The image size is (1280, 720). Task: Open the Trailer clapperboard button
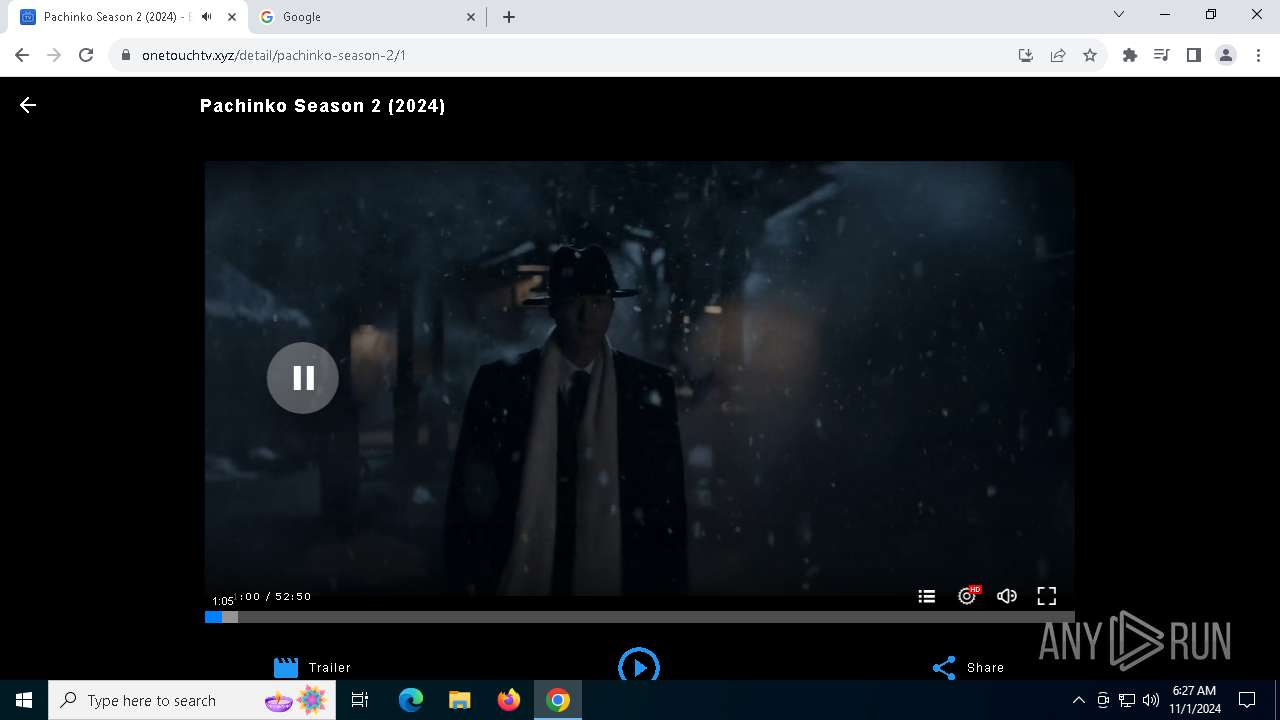pyautogui.click(x=312, y=667)
